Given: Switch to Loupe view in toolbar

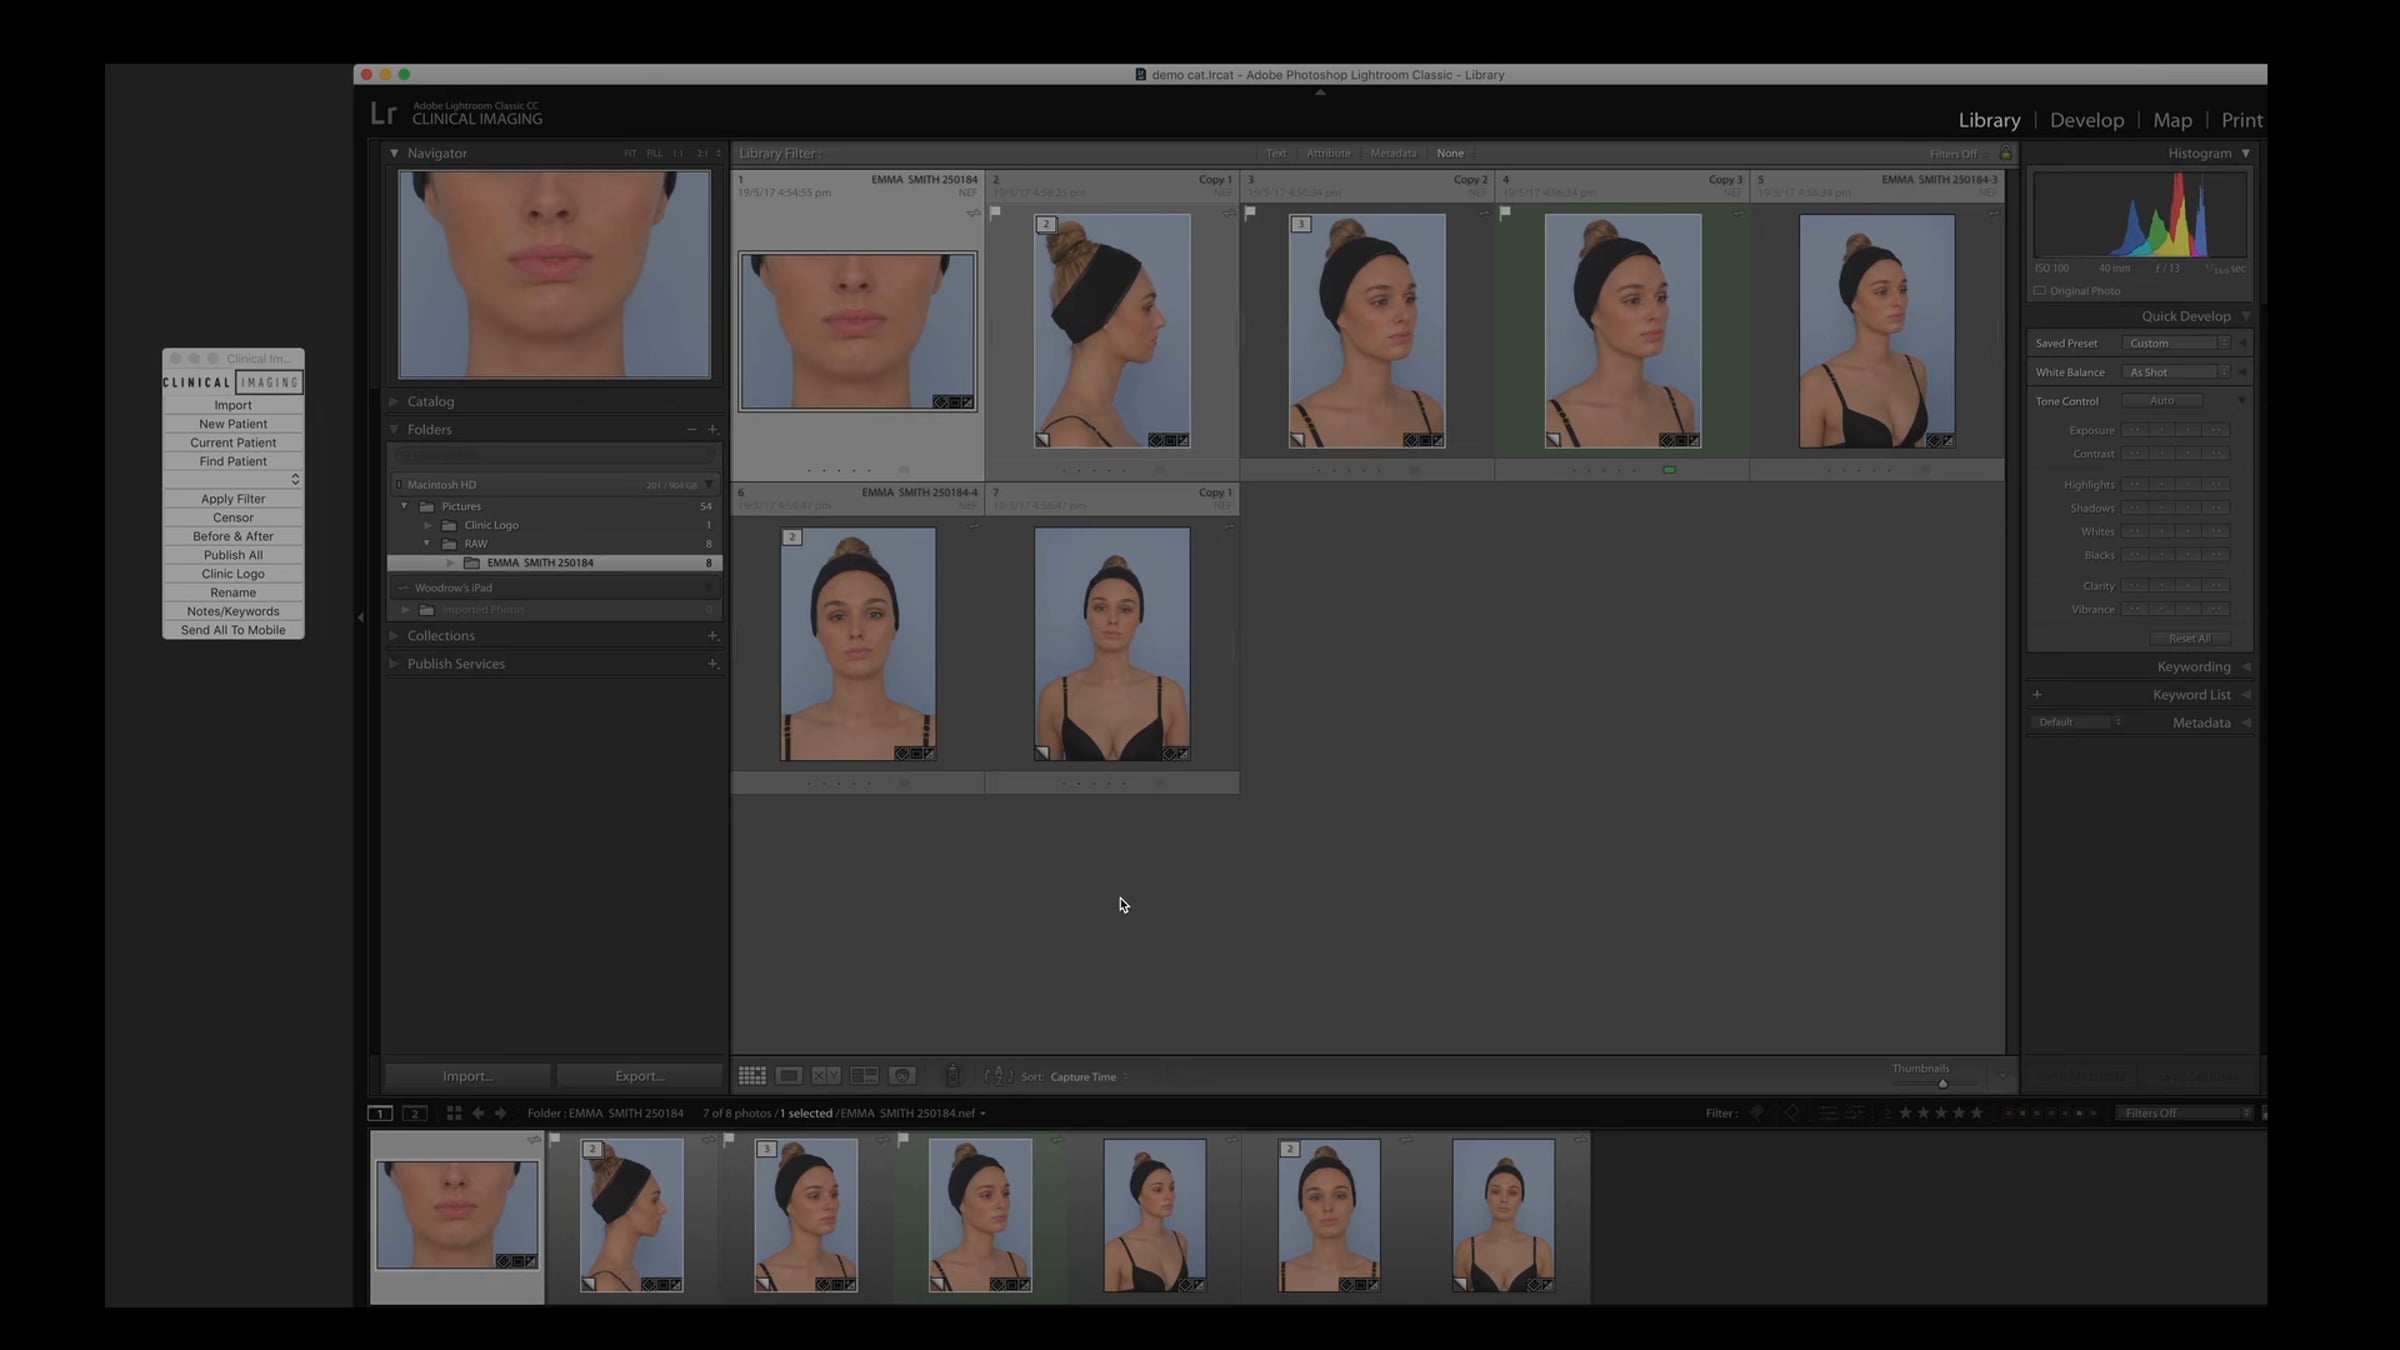Looking at the screenshot, I should [x=789, y=1076].
